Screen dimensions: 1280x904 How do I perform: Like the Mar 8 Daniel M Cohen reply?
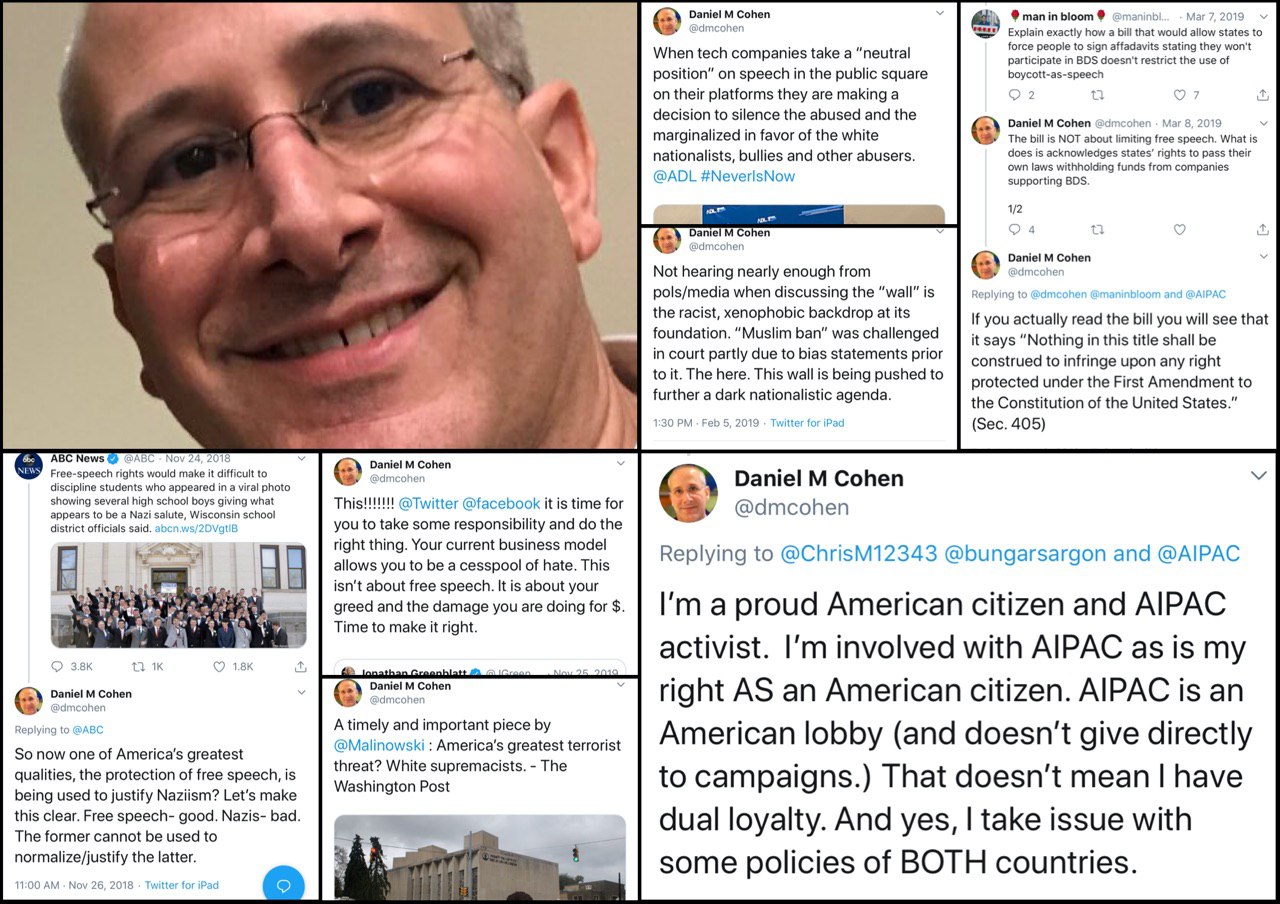1179,229
